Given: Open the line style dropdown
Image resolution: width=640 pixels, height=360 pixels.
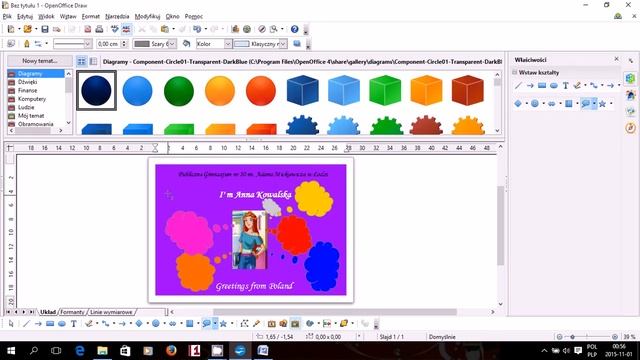Looking at the screenshot, I should [87, 44].
